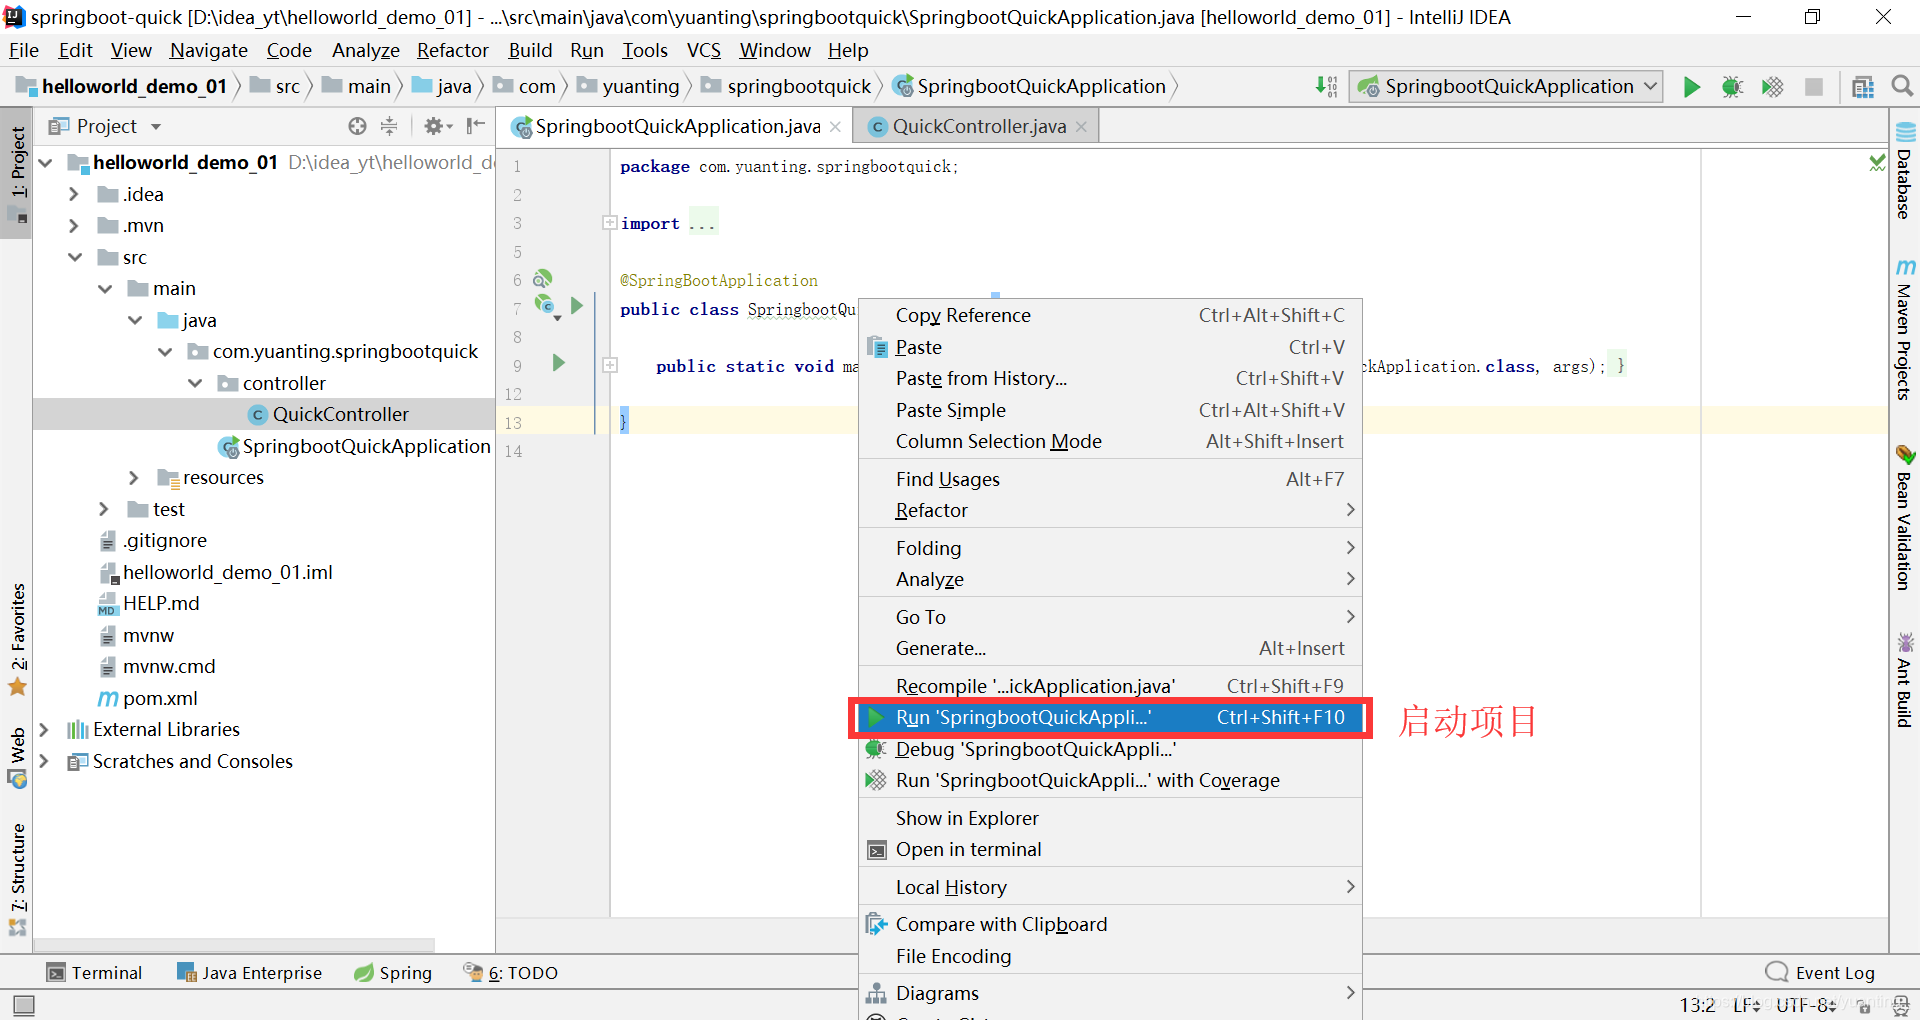Fold the main method at line 9
Viewport: 1920px width, 1020px height.
tap(609, 365)
